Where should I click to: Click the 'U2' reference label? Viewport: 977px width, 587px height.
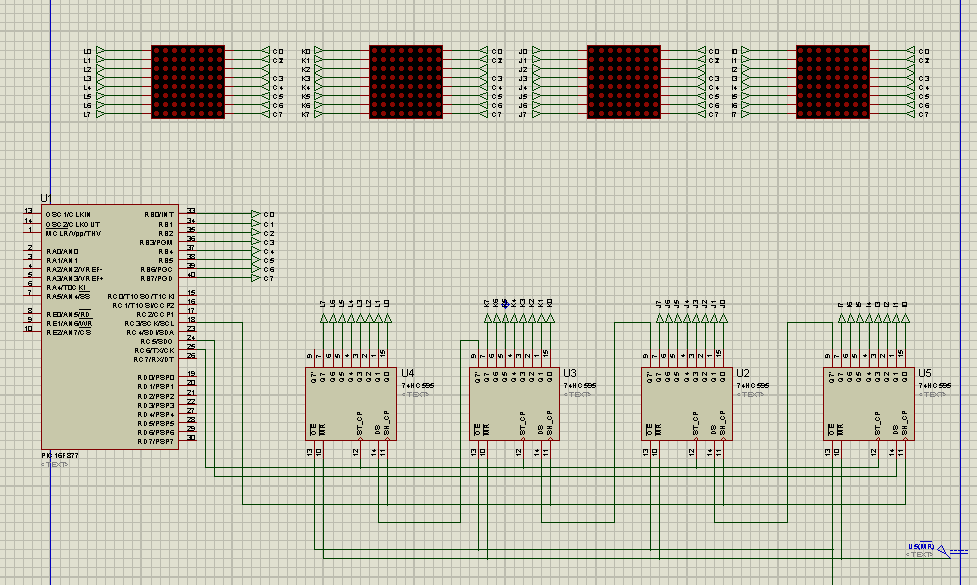[x=743, y=373]
